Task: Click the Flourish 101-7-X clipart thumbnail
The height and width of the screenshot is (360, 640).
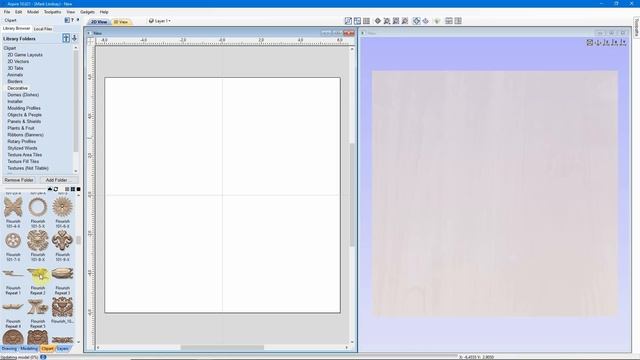Action: coord(13,240)
